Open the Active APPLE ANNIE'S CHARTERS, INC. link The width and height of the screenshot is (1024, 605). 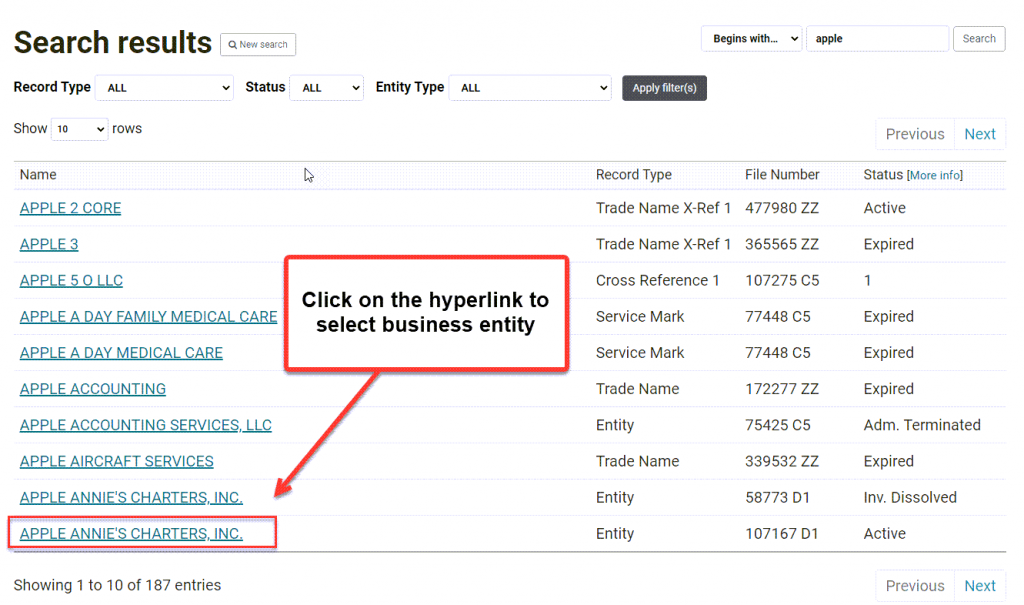point(131,534)
